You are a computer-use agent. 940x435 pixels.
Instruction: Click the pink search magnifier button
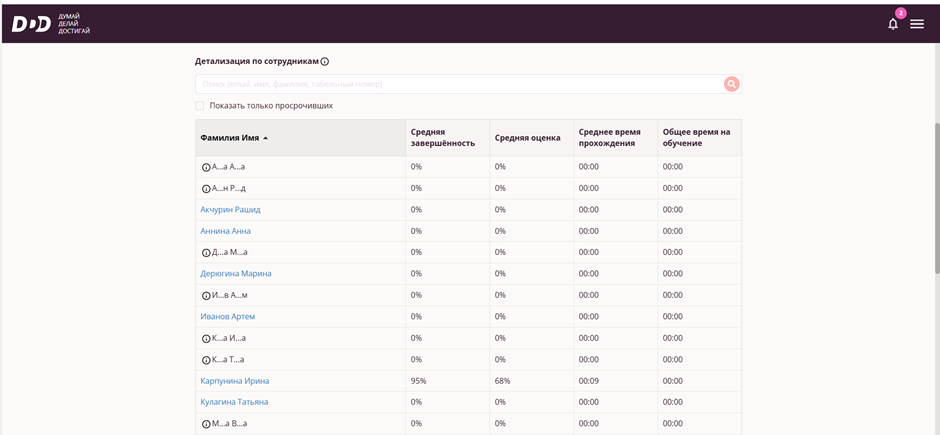[x=732, y=85]
